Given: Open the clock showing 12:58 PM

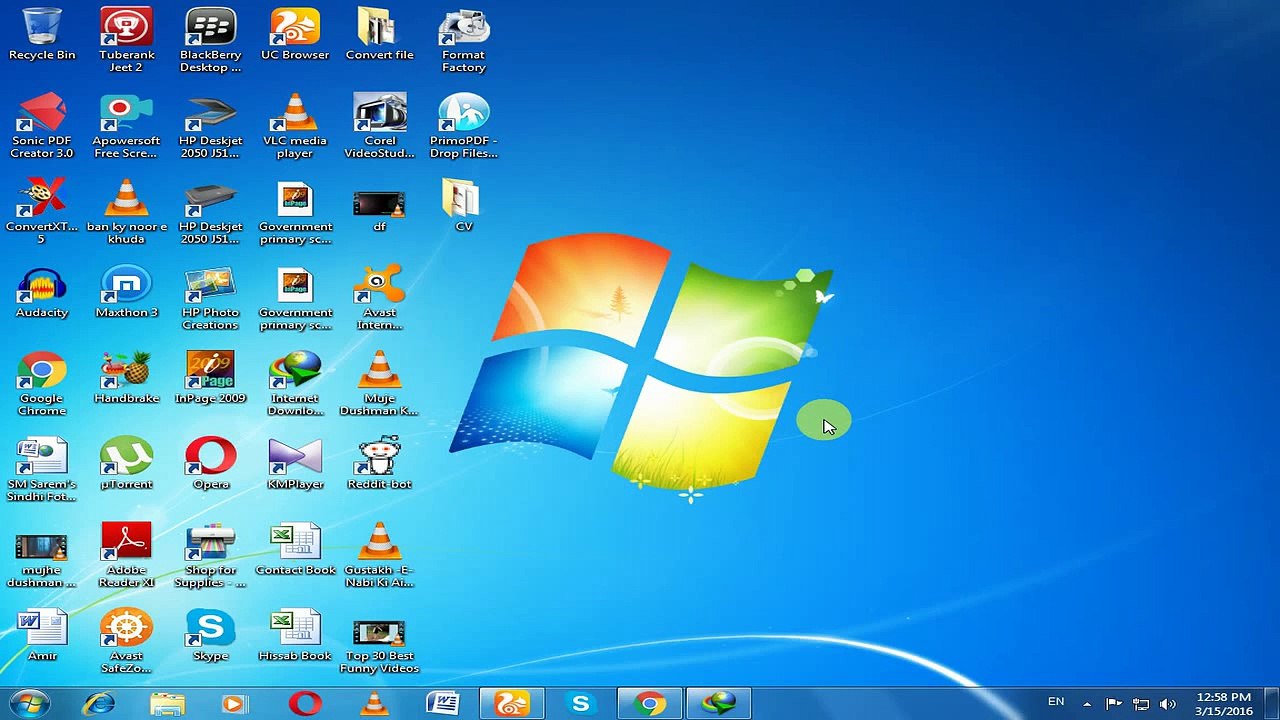Looking at the screenshot, I should pyautogui.click(x=1224, y=704).
